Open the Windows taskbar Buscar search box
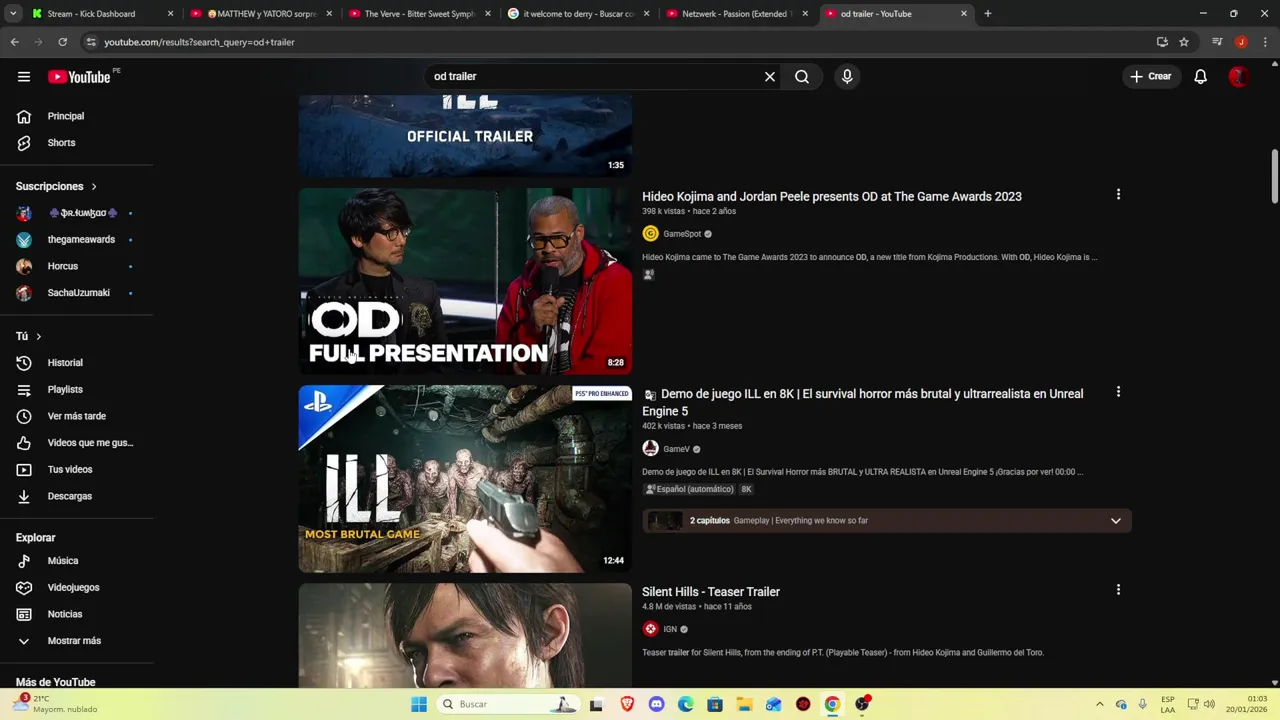The height and width of the screenshot is (720, 1280). pyautogui.click(x=508, y=704)
